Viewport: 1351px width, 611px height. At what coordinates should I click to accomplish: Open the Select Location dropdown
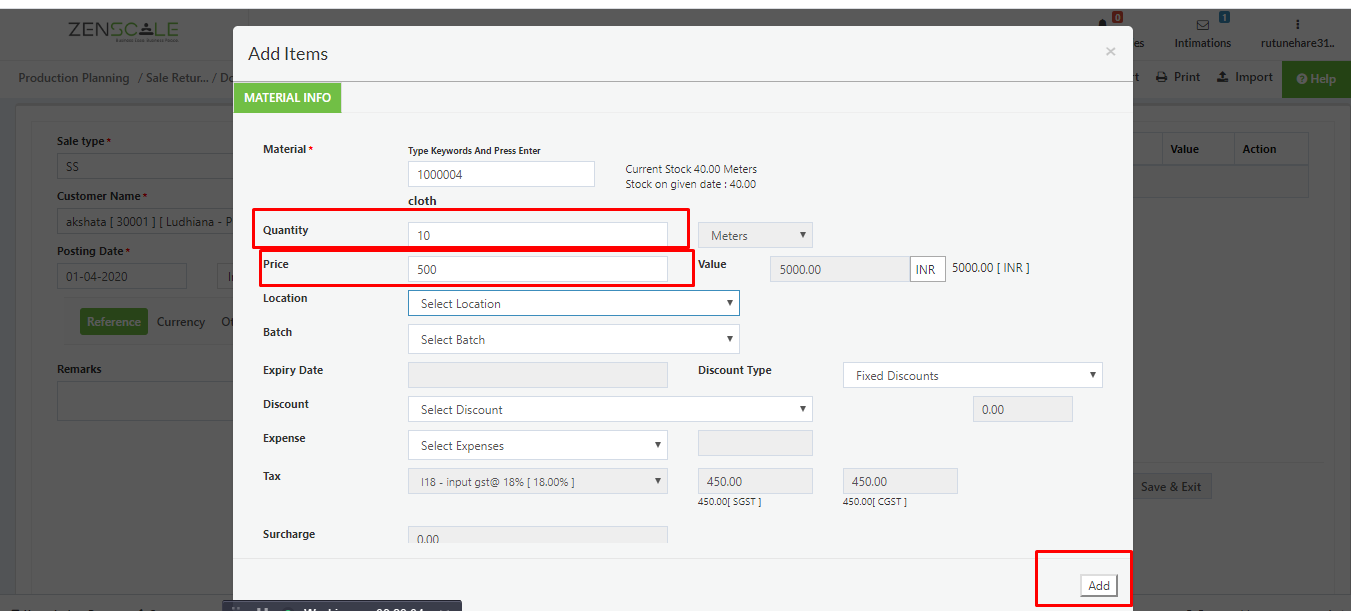pos(574,303)
